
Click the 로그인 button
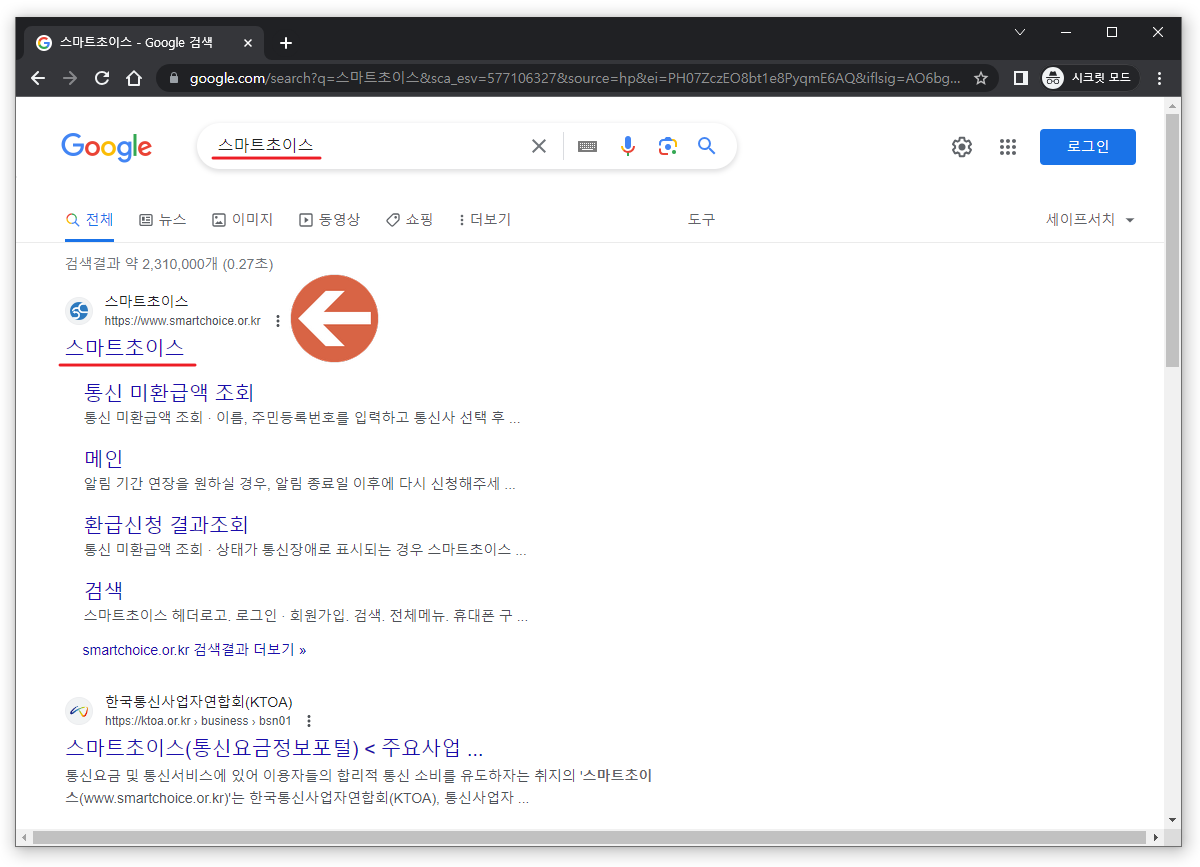(x=1088, y=147)
